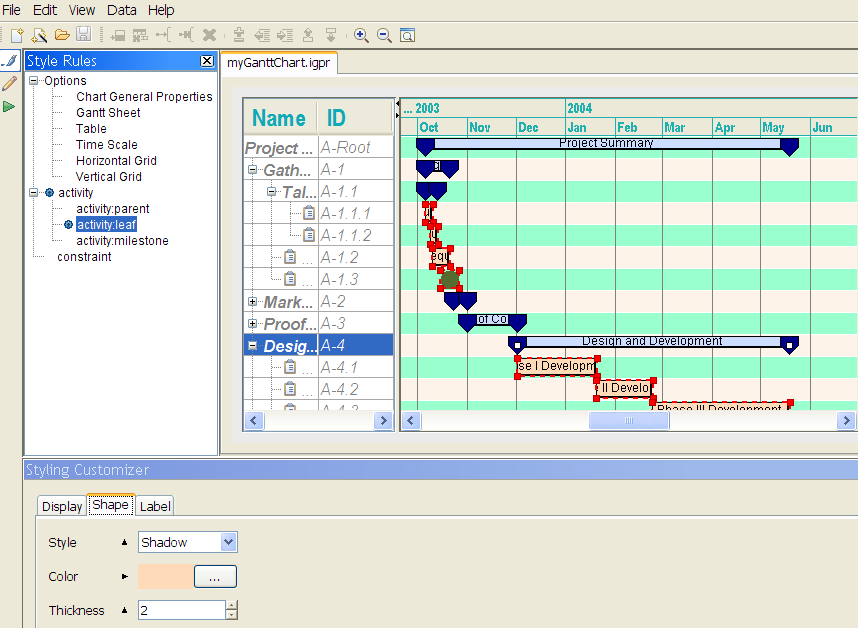858x628 pixels.
Task: Increment Thickness using spinner up arrow
Action: [232, 605]
